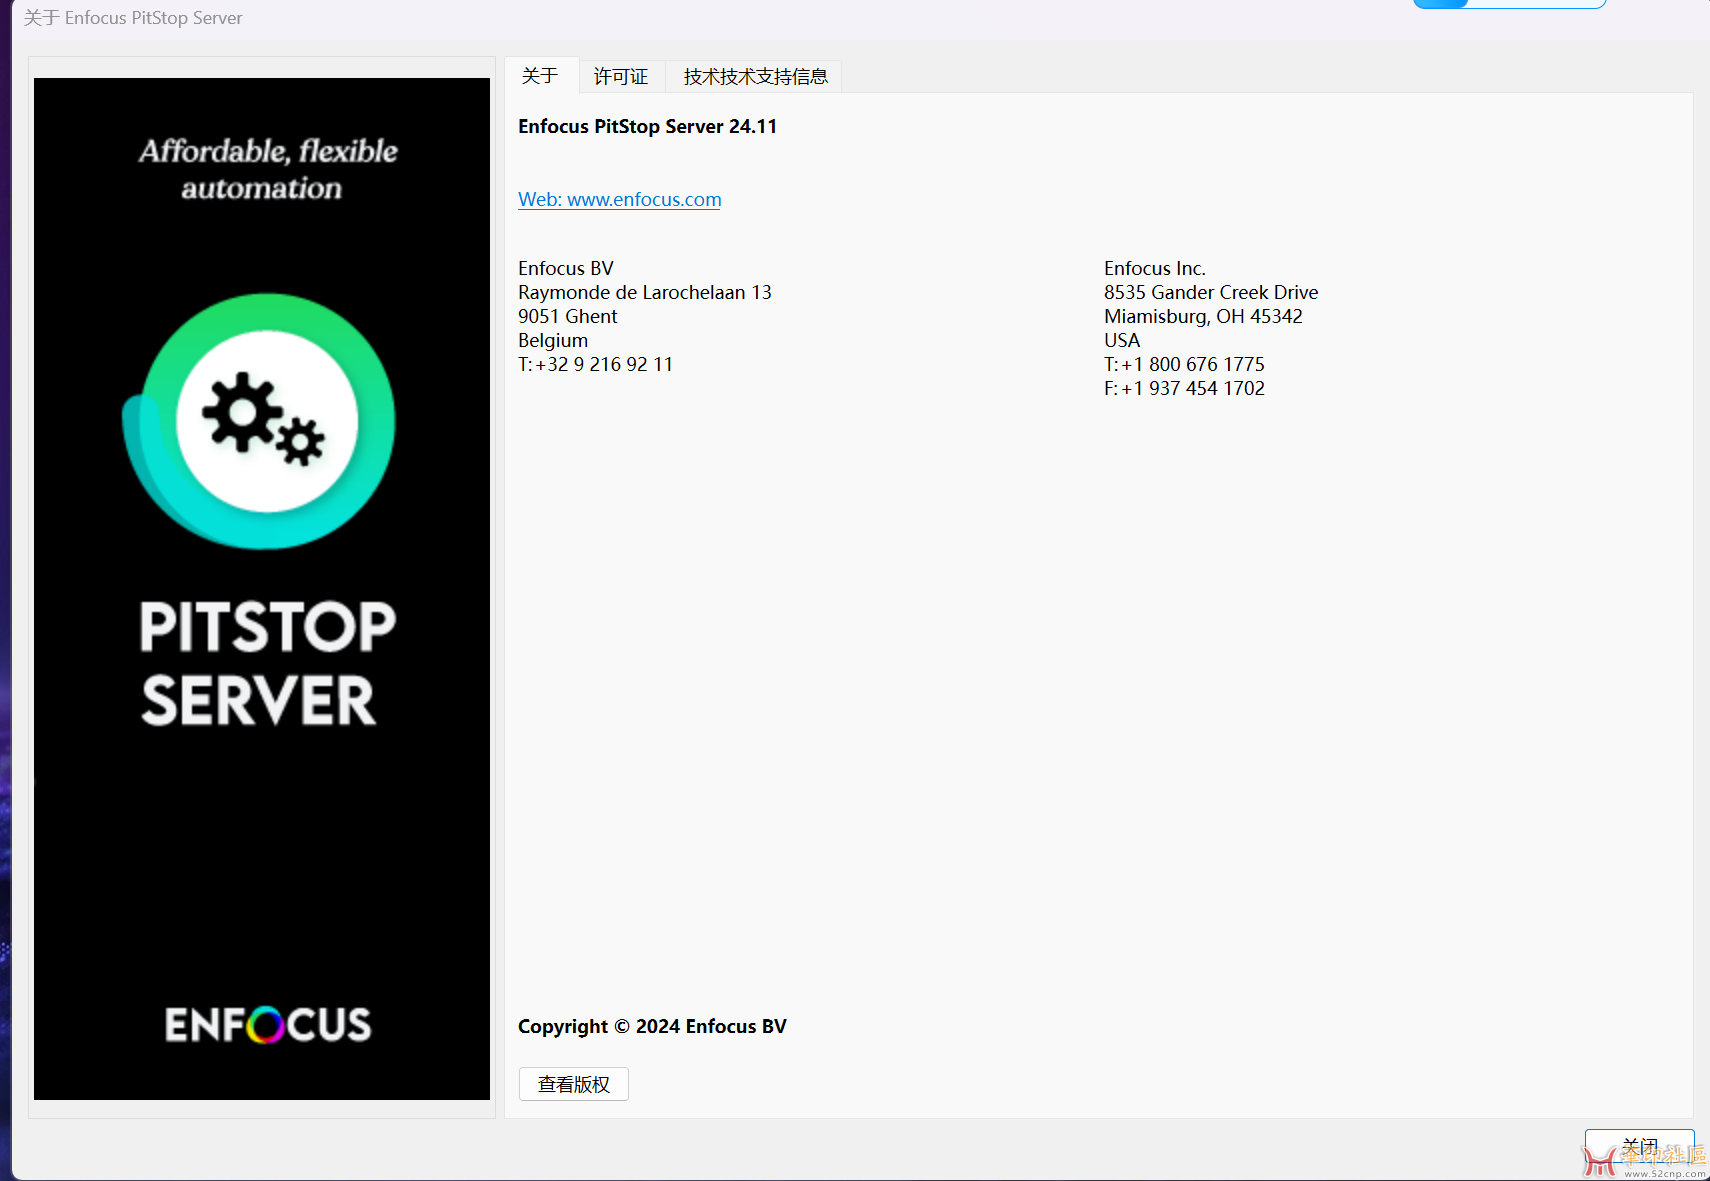The width and height of the screenshot is (1710, 1181).
Task: Click the Belgium phone number +32 9 216 92 11
Action: pos(602,365)
